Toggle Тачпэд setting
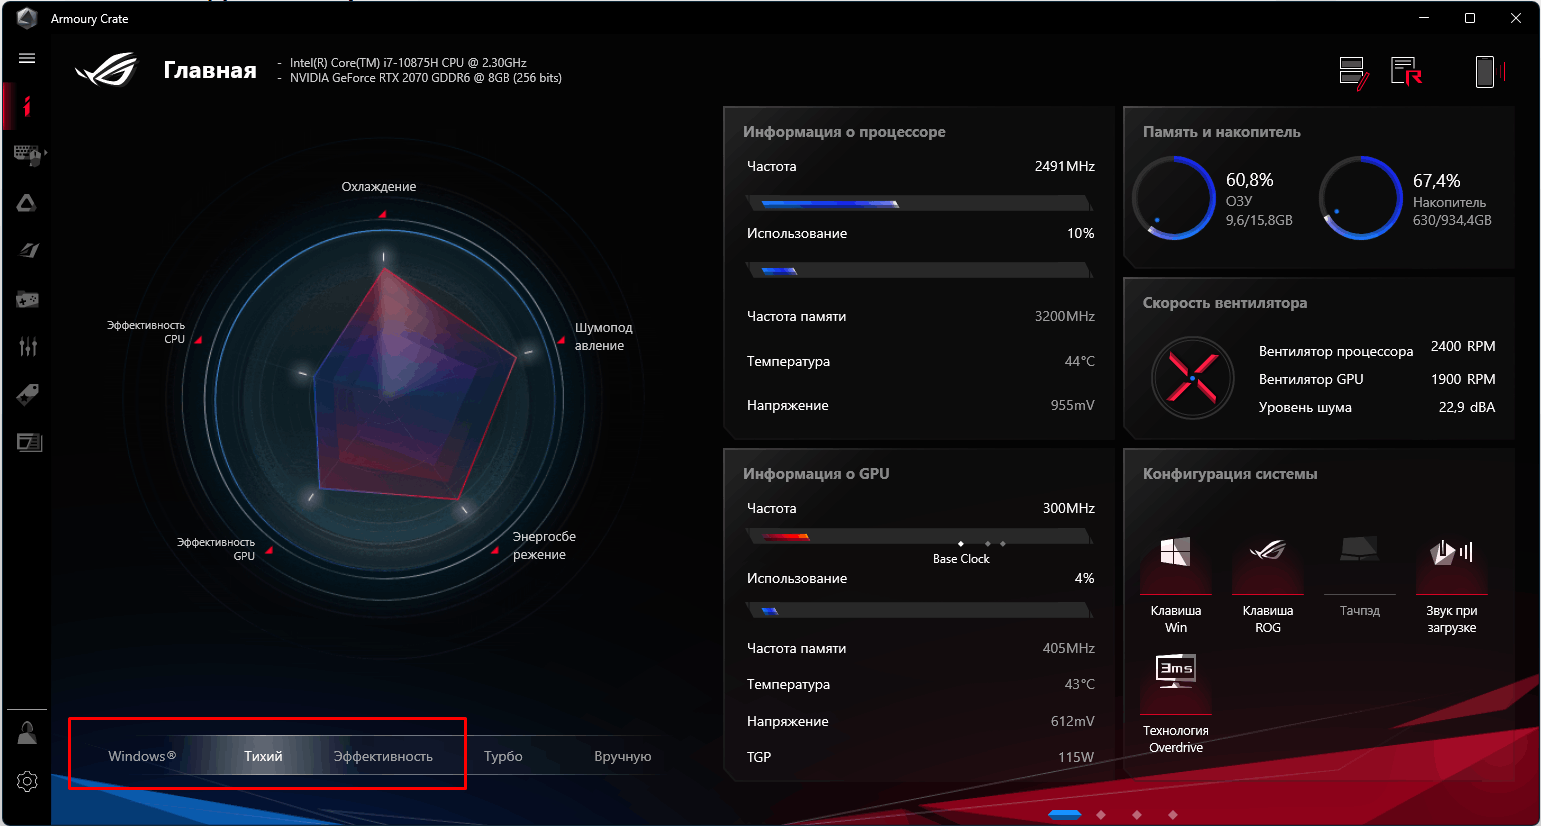 click(1360, 576)
